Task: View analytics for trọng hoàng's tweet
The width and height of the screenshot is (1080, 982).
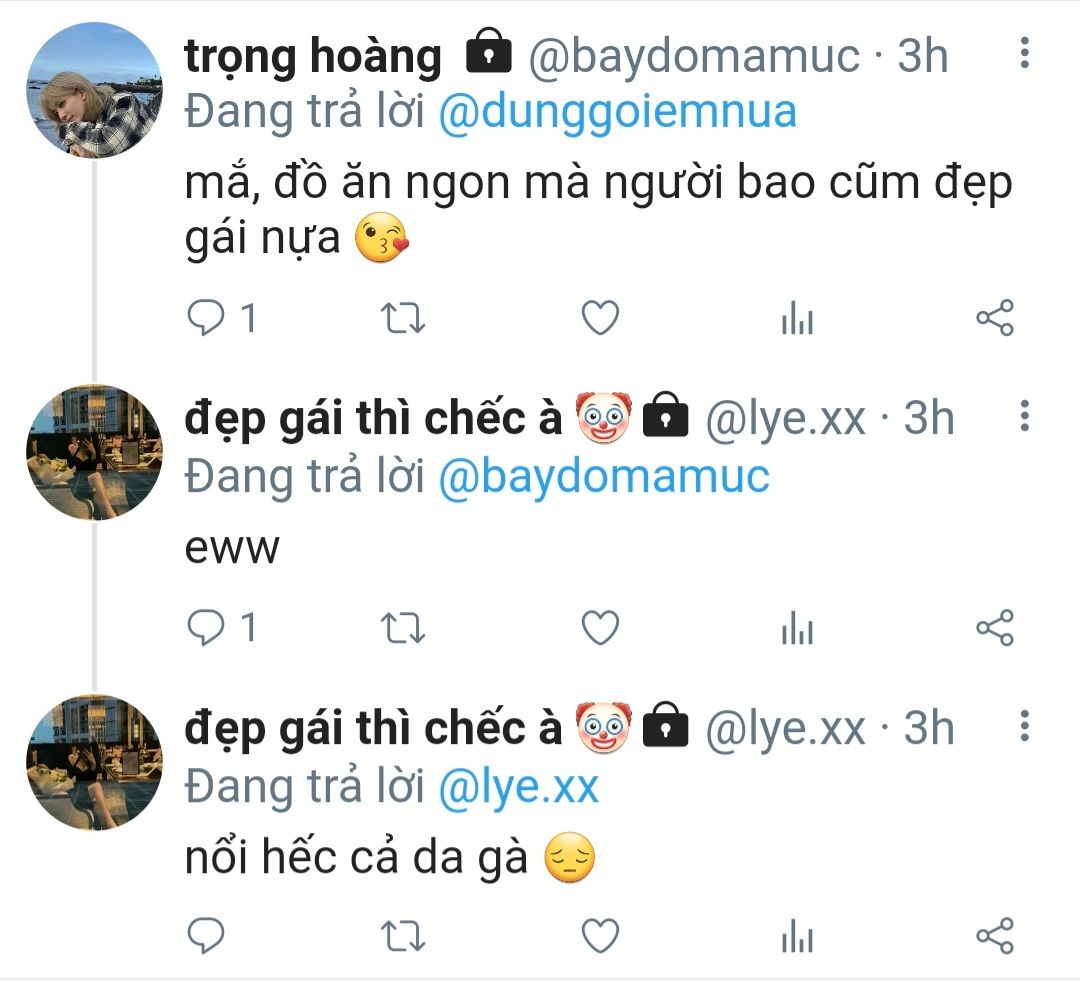Action: [797, 320]
